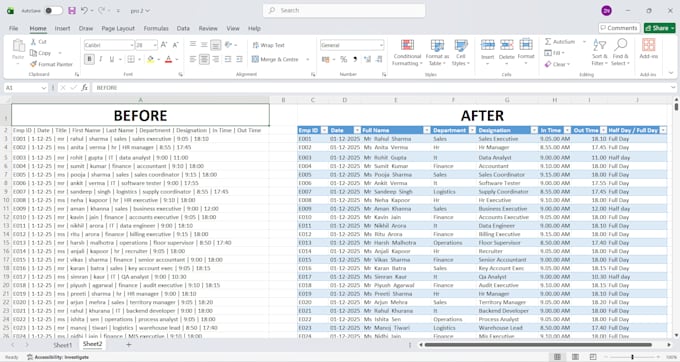Viewport: 680px width, 362px height.
Task: Click the Redo arrow icon
Action: 102,10
